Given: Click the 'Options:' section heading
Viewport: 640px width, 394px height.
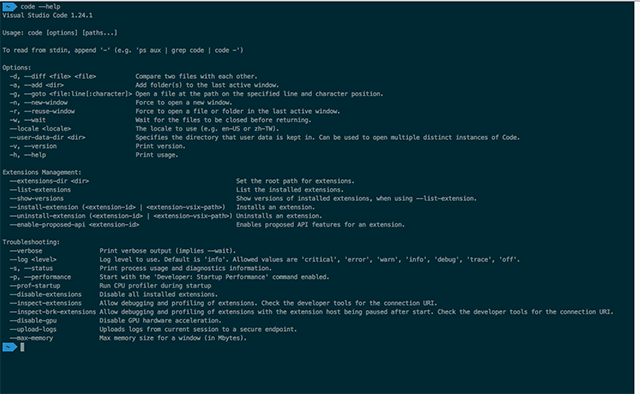Looking at the screenshot, I should tap(17, 68).
